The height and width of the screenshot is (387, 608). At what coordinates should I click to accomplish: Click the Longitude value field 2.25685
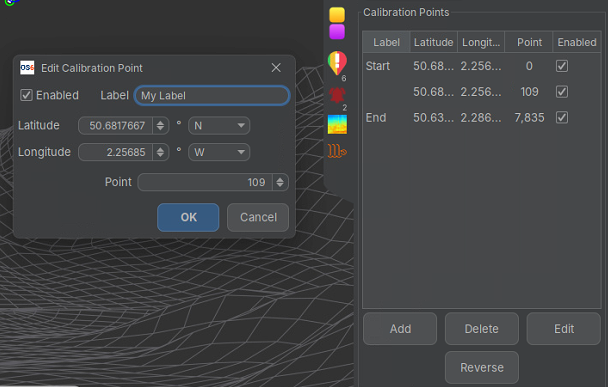[x=116, y=152]
